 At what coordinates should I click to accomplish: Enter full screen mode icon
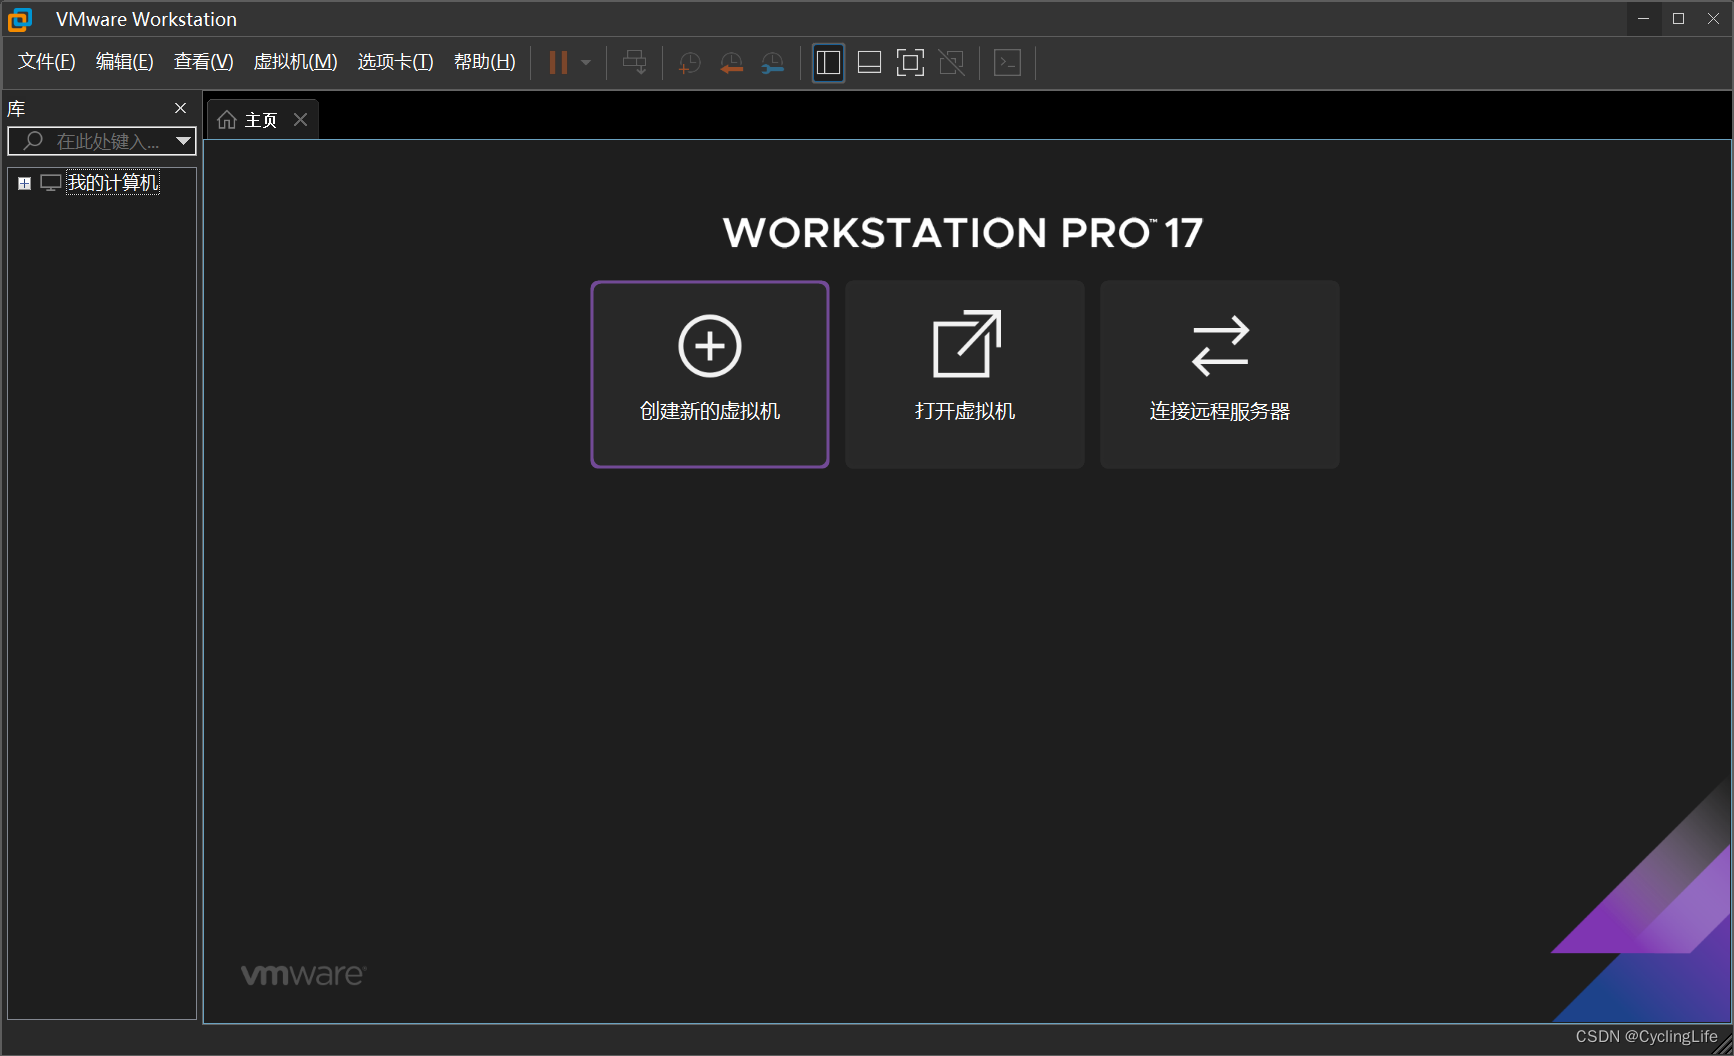point(910,63)
